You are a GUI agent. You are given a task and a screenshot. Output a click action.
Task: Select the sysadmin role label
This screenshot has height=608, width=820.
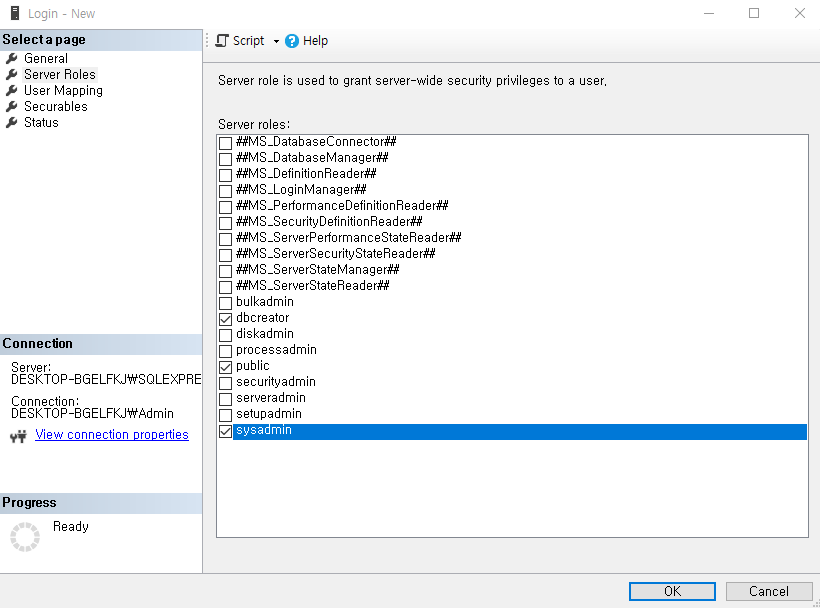coord(264,430)
